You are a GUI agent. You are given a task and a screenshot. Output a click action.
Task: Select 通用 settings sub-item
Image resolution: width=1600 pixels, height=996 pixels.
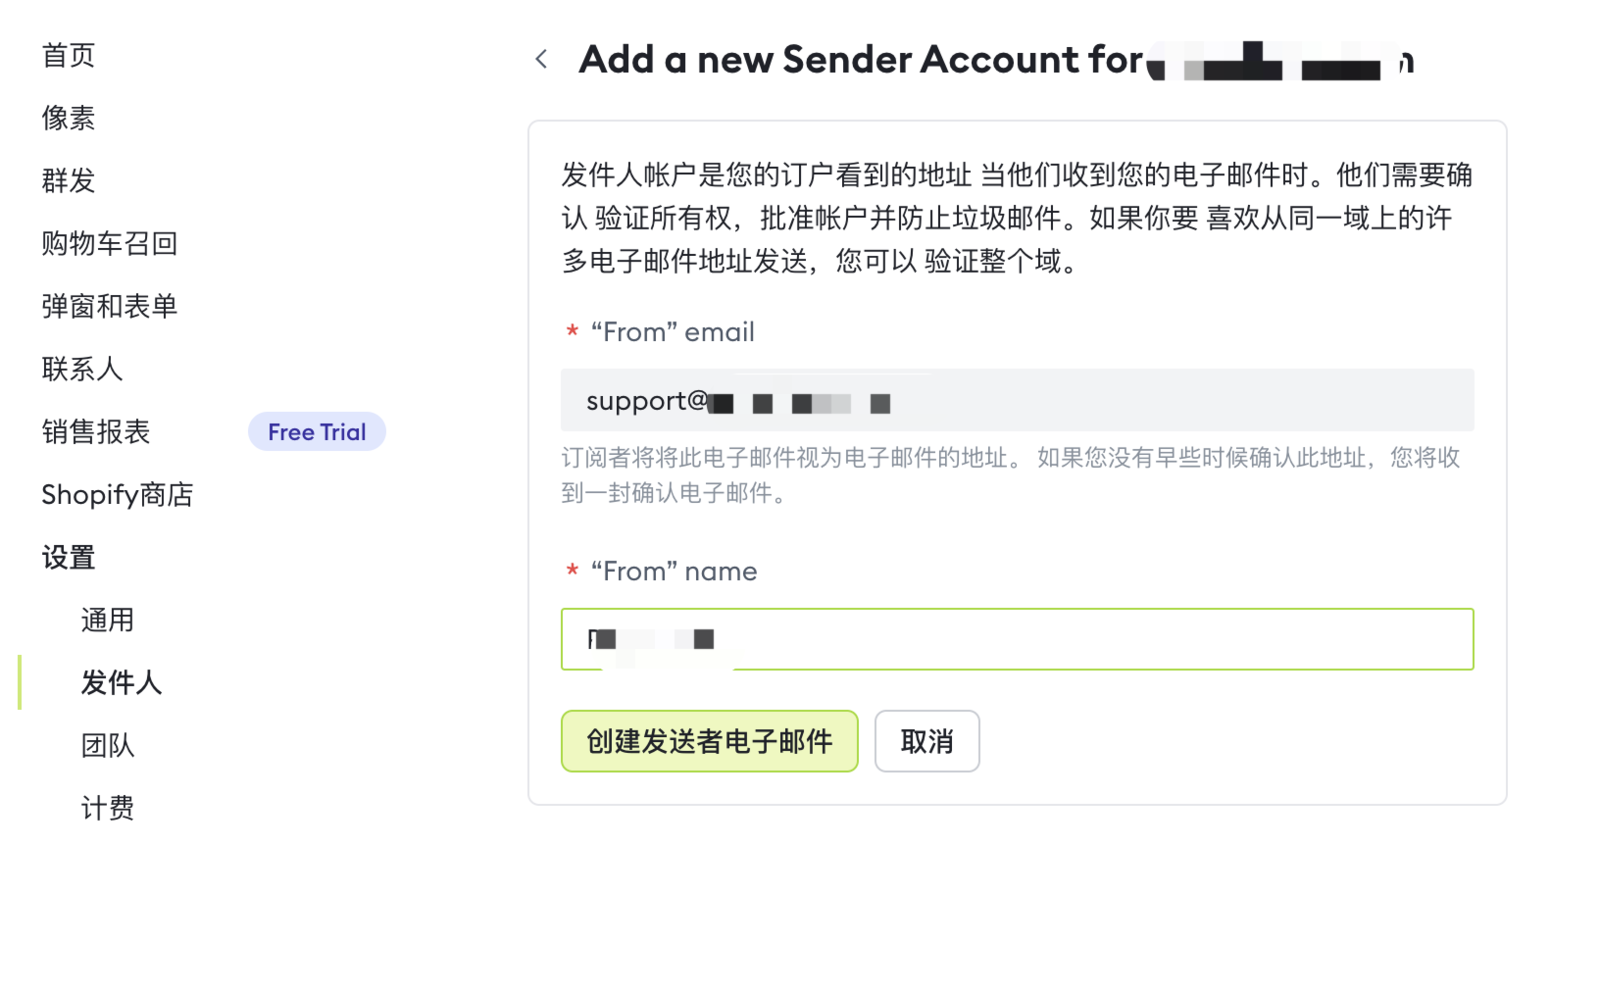point(107,620)
